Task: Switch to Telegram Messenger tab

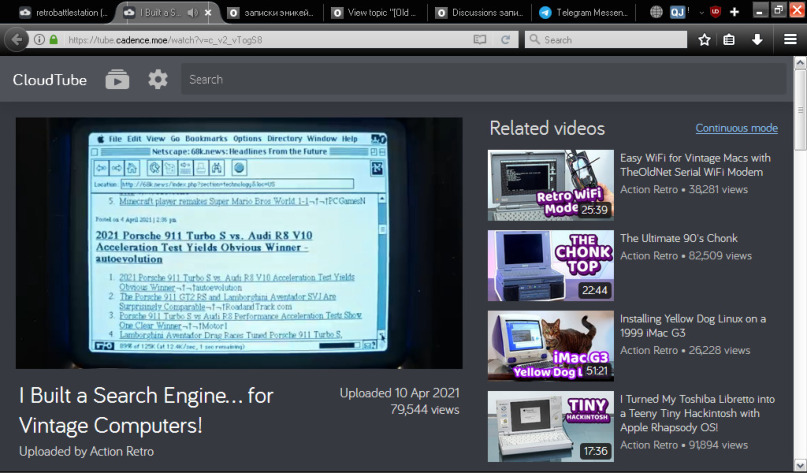Action: click(584, 13)
